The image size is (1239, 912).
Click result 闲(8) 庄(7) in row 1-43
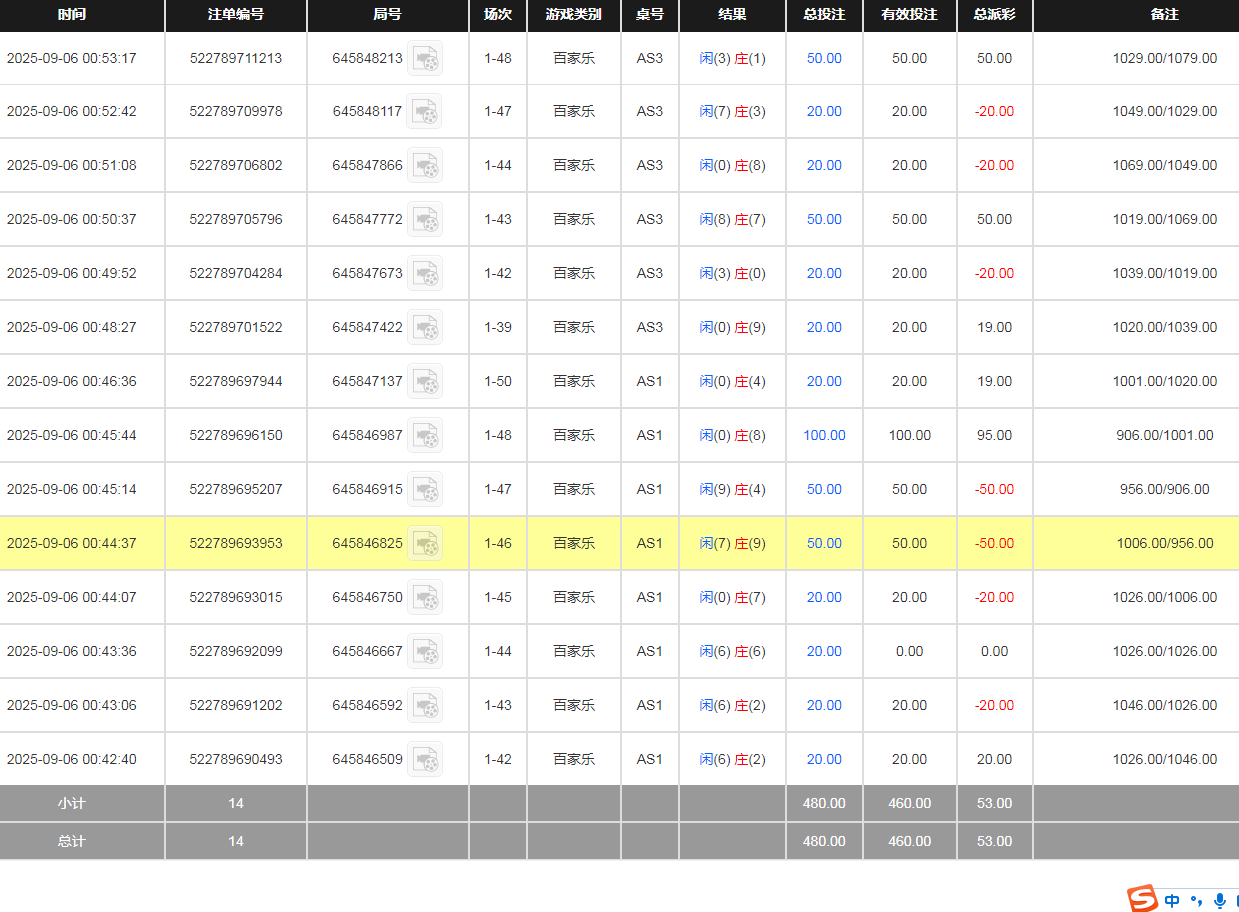pyautogui.click(x=732, y=220)
